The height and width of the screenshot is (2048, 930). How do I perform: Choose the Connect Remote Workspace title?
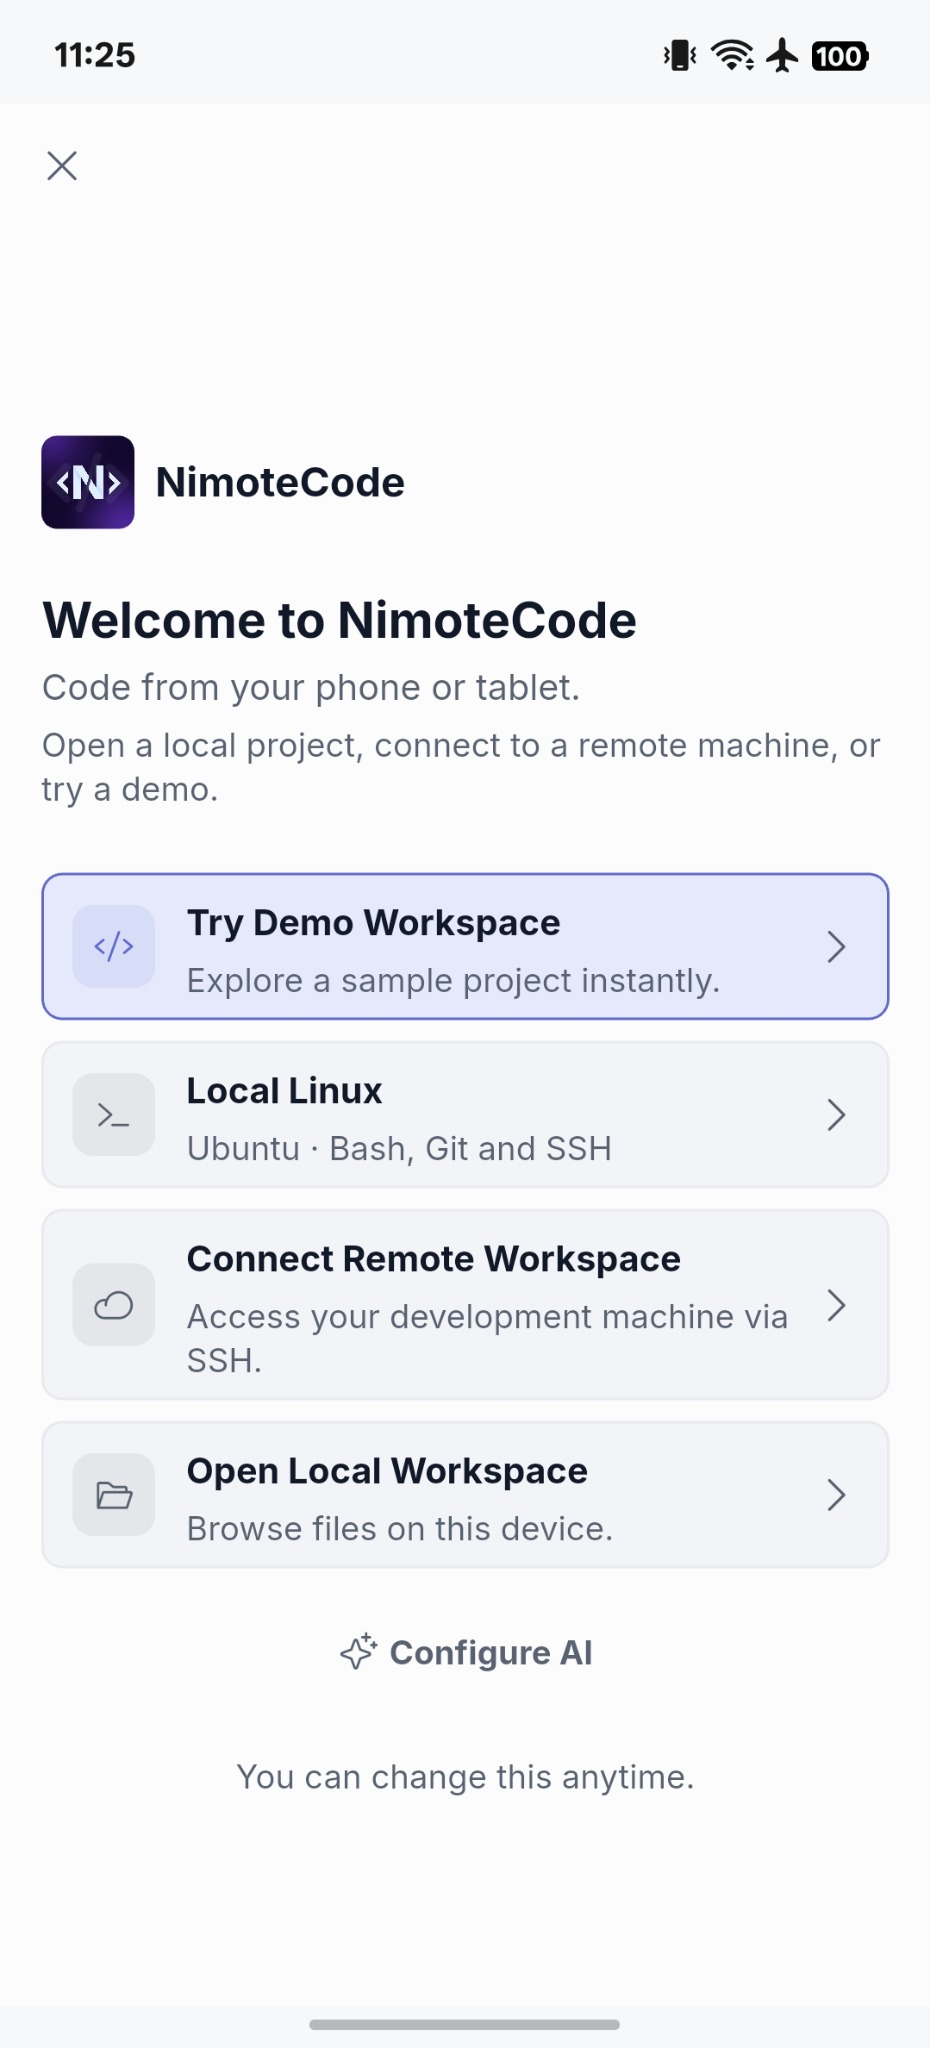(434, 1259)
